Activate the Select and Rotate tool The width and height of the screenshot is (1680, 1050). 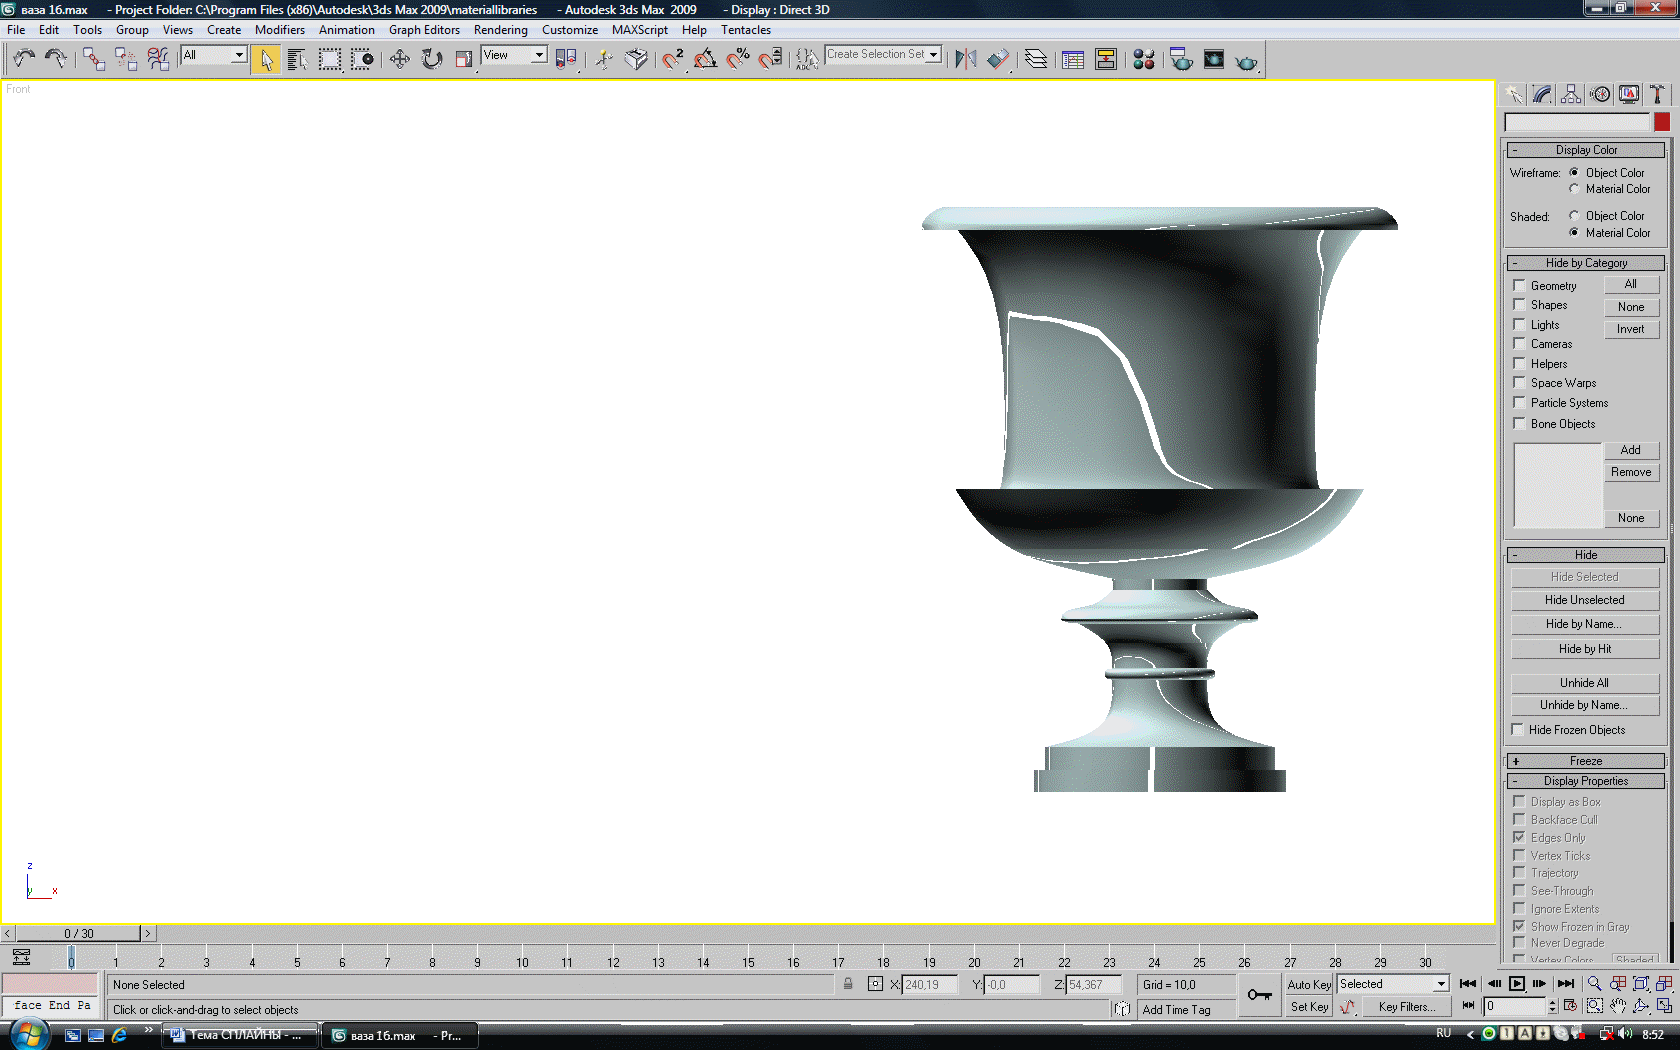point(431,60)
